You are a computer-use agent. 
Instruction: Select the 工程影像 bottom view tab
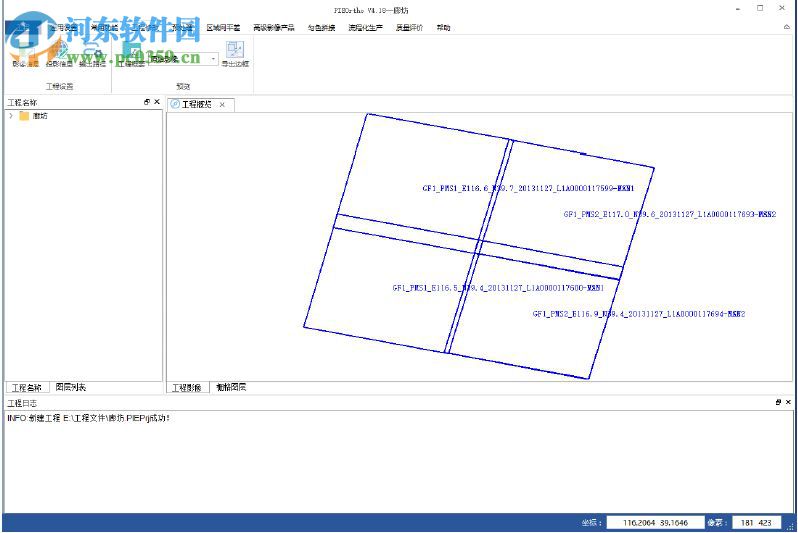pos(187,387)
